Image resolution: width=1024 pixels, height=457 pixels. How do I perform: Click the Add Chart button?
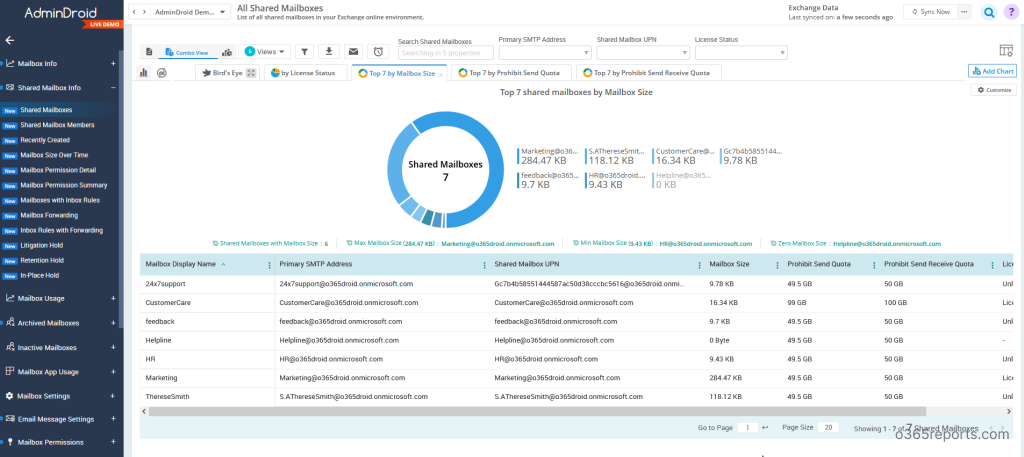point(992,71)
